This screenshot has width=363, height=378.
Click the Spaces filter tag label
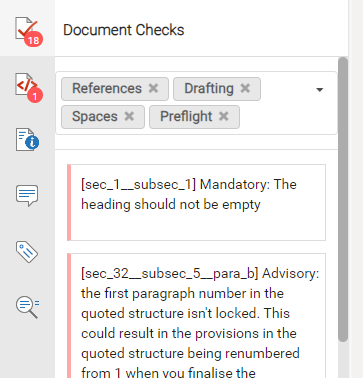pos(95,117)
